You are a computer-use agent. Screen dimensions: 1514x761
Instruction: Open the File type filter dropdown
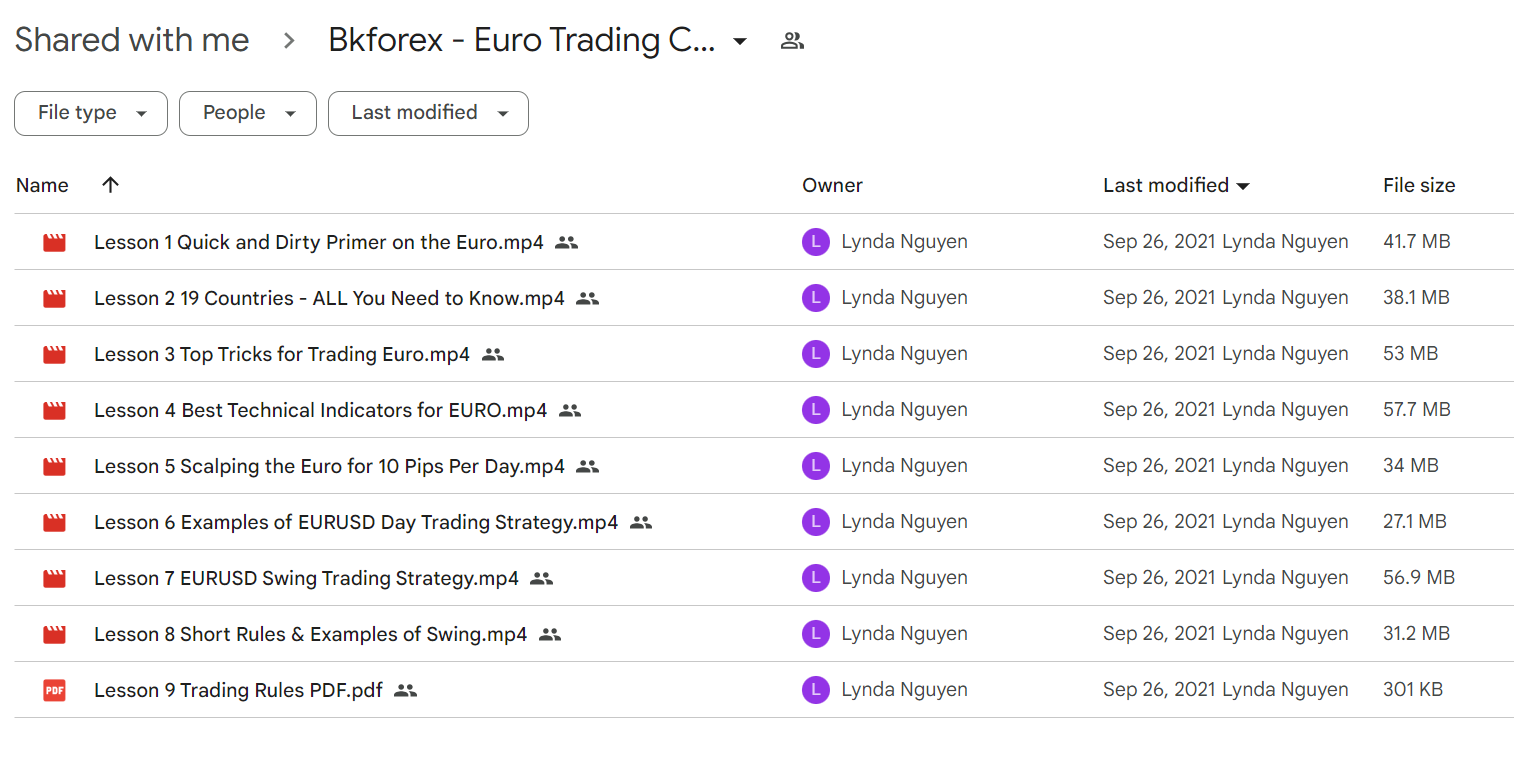[x=91, y=113]
